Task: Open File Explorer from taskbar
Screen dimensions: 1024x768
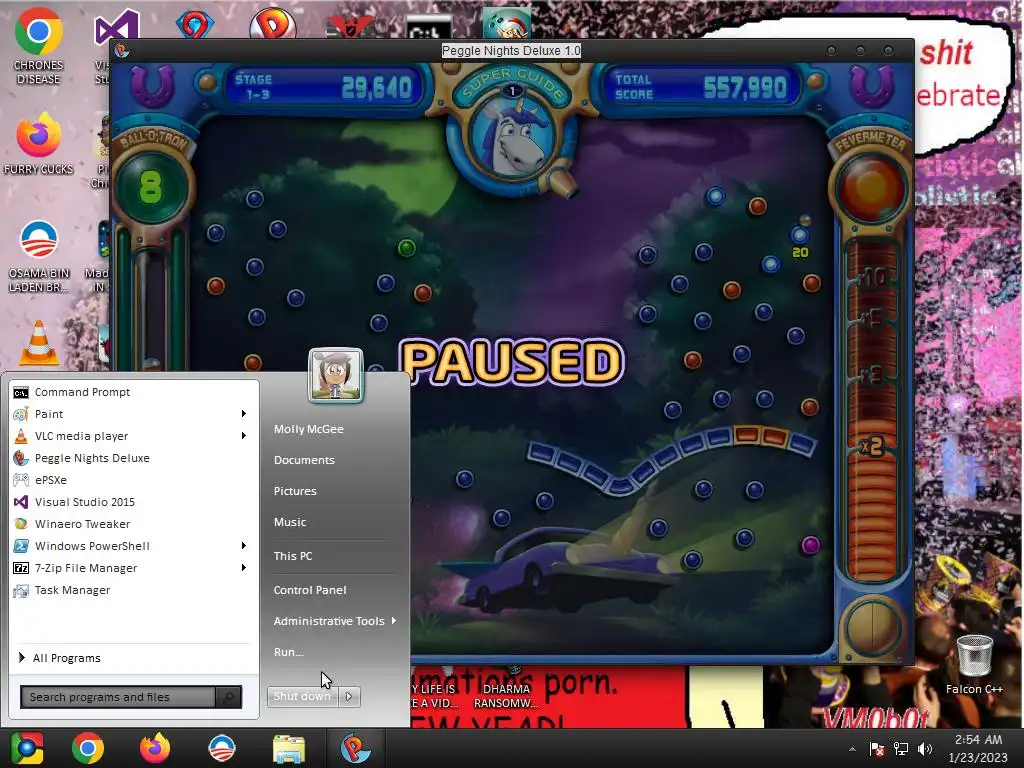Action: (x=288, y=749)
